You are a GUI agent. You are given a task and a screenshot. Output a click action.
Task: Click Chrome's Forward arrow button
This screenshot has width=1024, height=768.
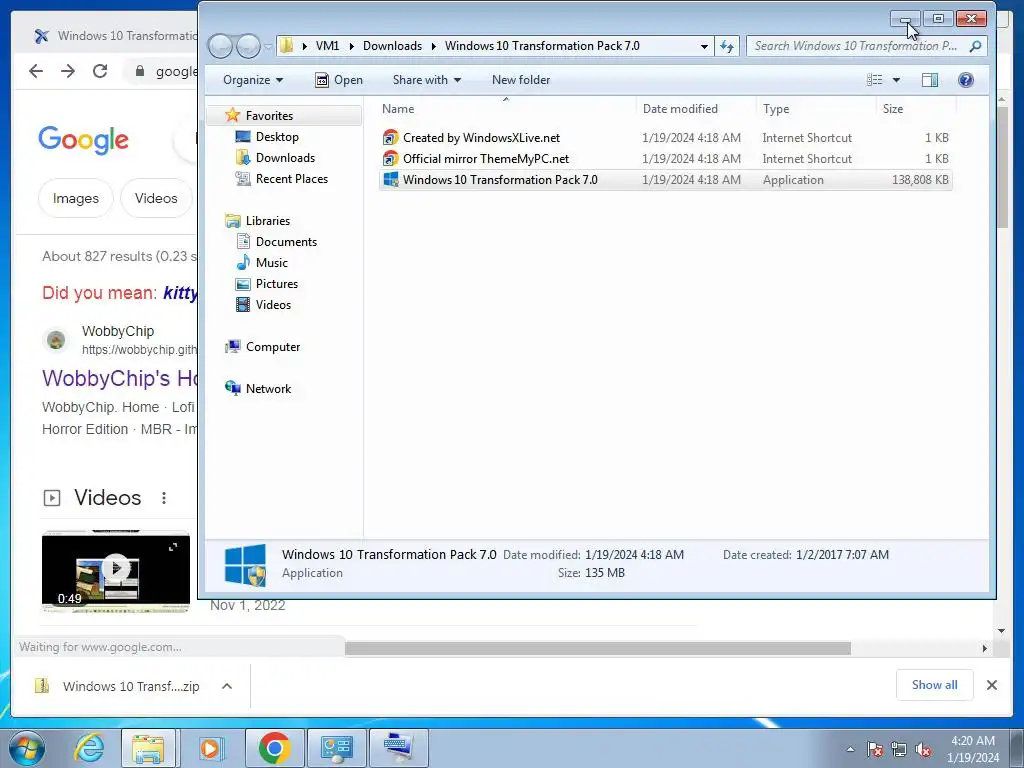point(68,71)
